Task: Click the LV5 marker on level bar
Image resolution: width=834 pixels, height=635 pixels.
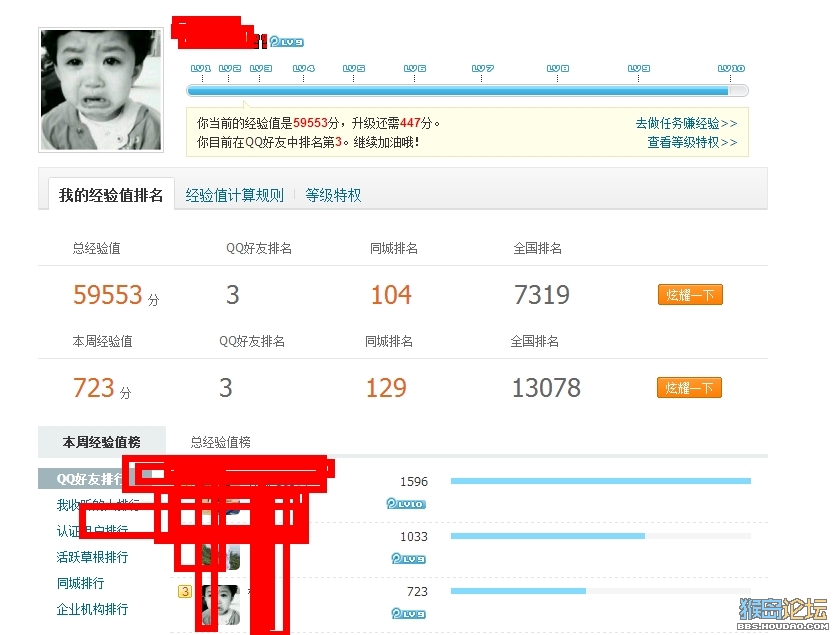Action: coord(354,69)
